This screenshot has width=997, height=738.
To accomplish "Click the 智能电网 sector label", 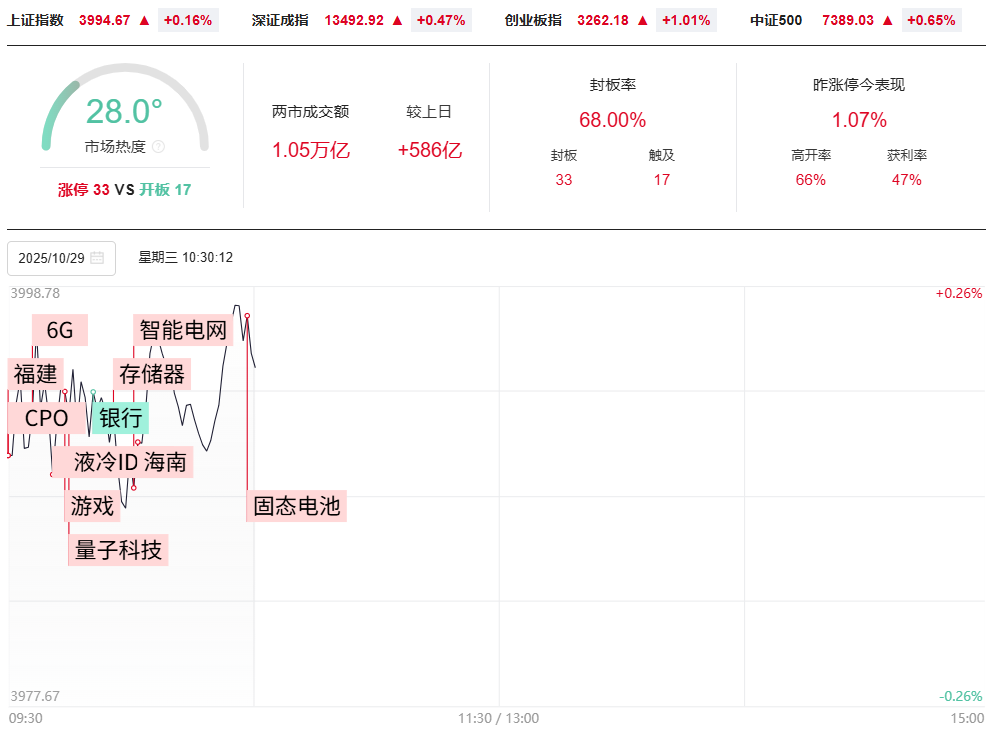I will (x=183, y=330).
